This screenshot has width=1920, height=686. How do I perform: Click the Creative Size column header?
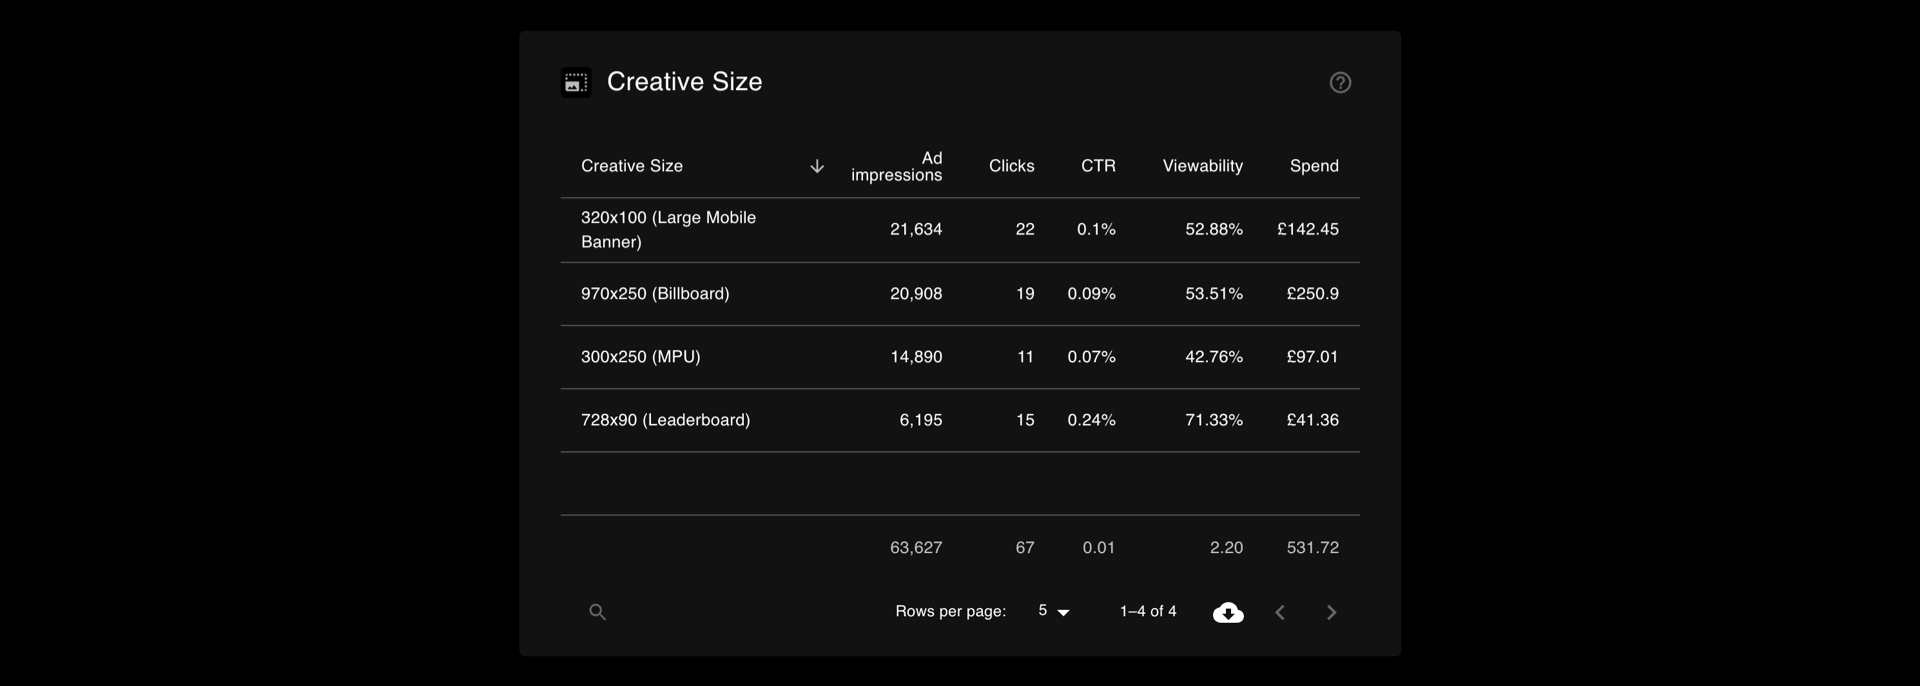click(632, 166)
